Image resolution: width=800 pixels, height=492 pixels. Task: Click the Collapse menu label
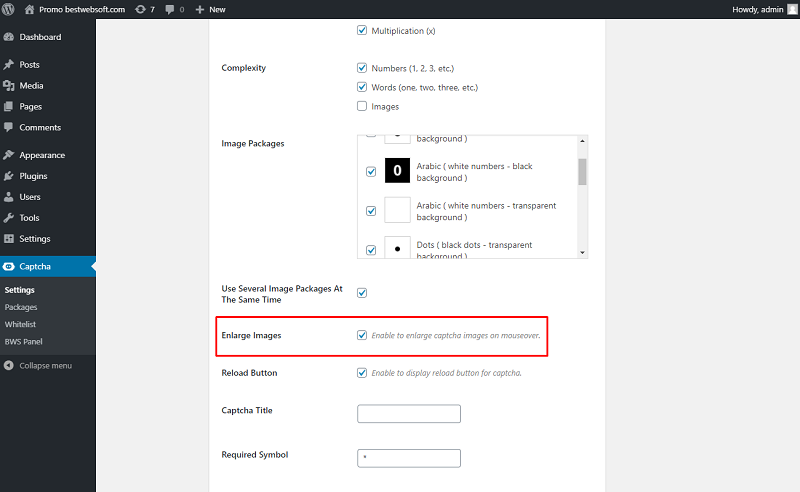point(45,365)
